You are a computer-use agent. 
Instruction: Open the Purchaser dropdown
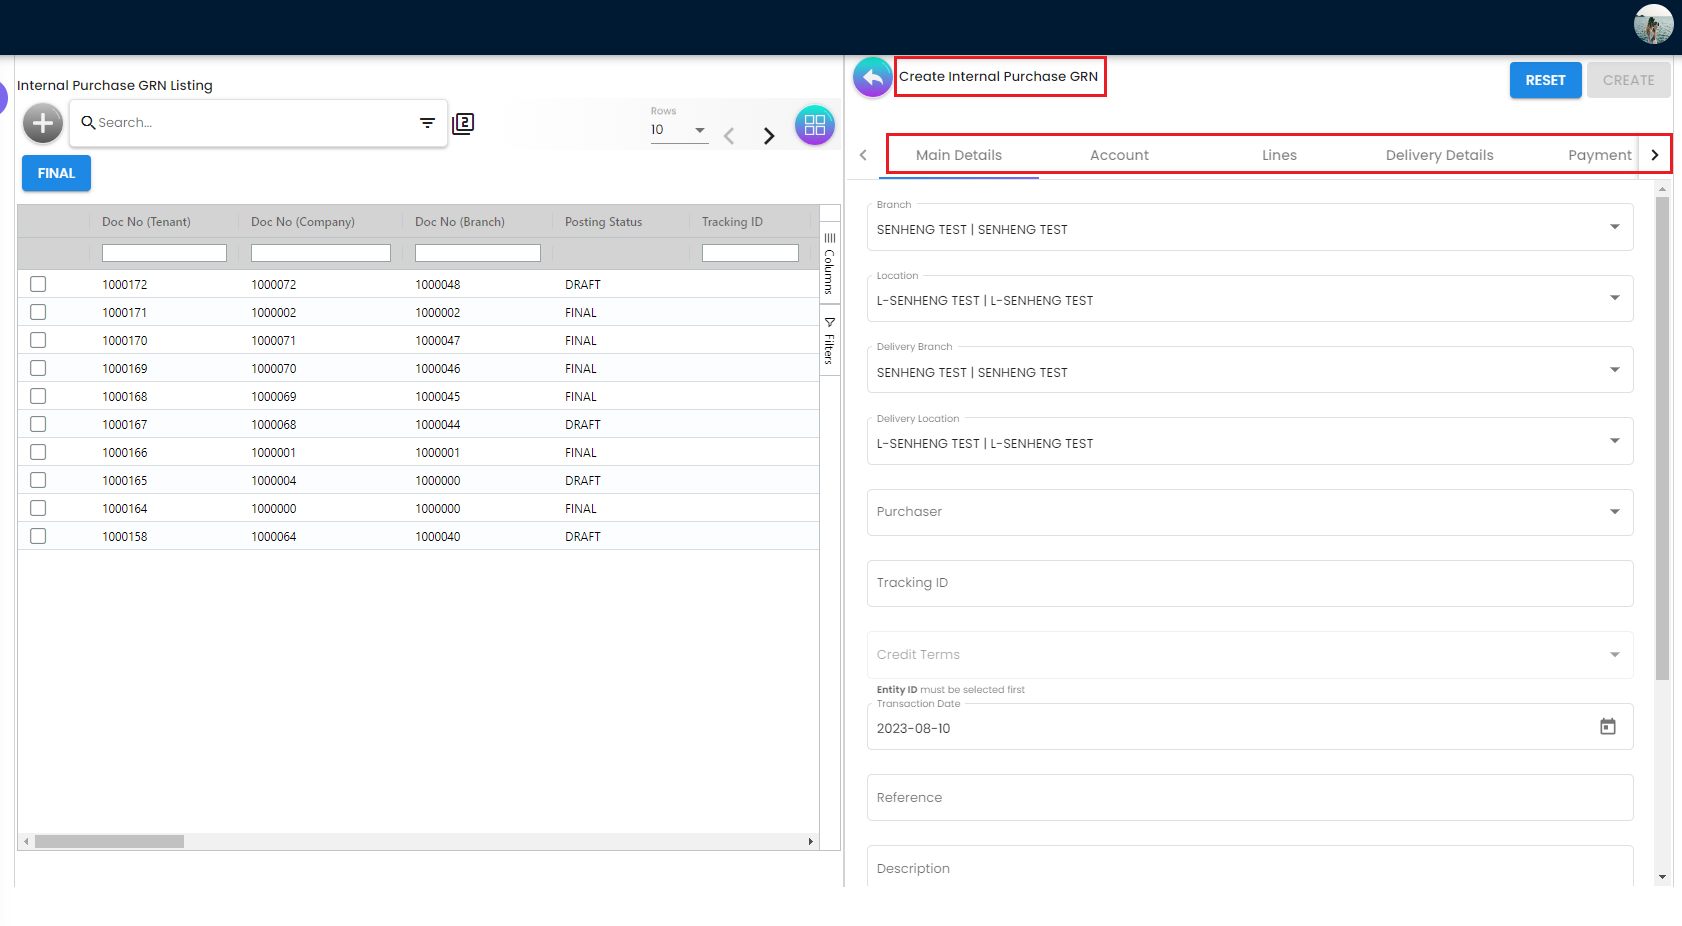[x=1613, y=512]
